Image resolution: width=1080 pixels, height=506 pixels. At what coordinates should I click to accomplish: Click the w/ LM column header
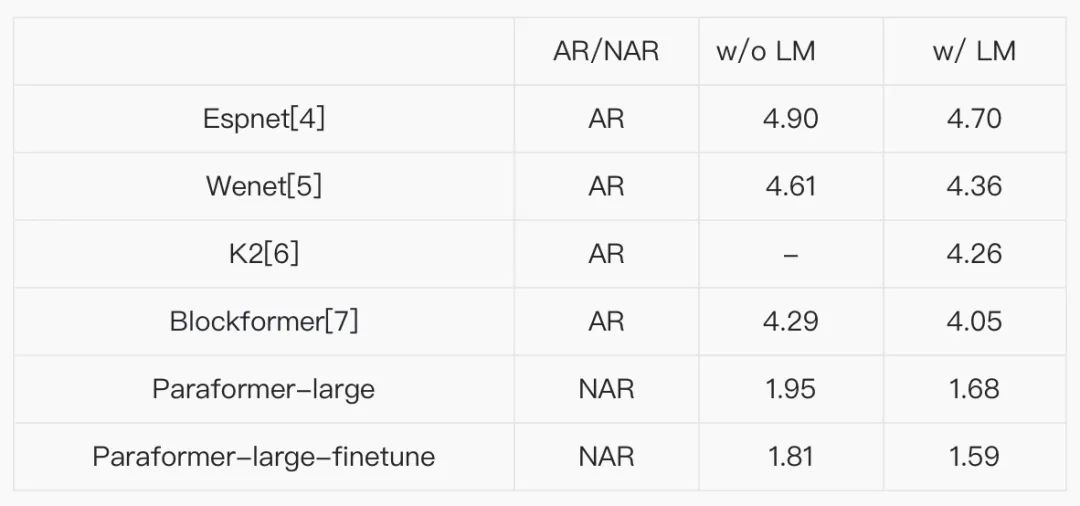[x=974, y=52]
